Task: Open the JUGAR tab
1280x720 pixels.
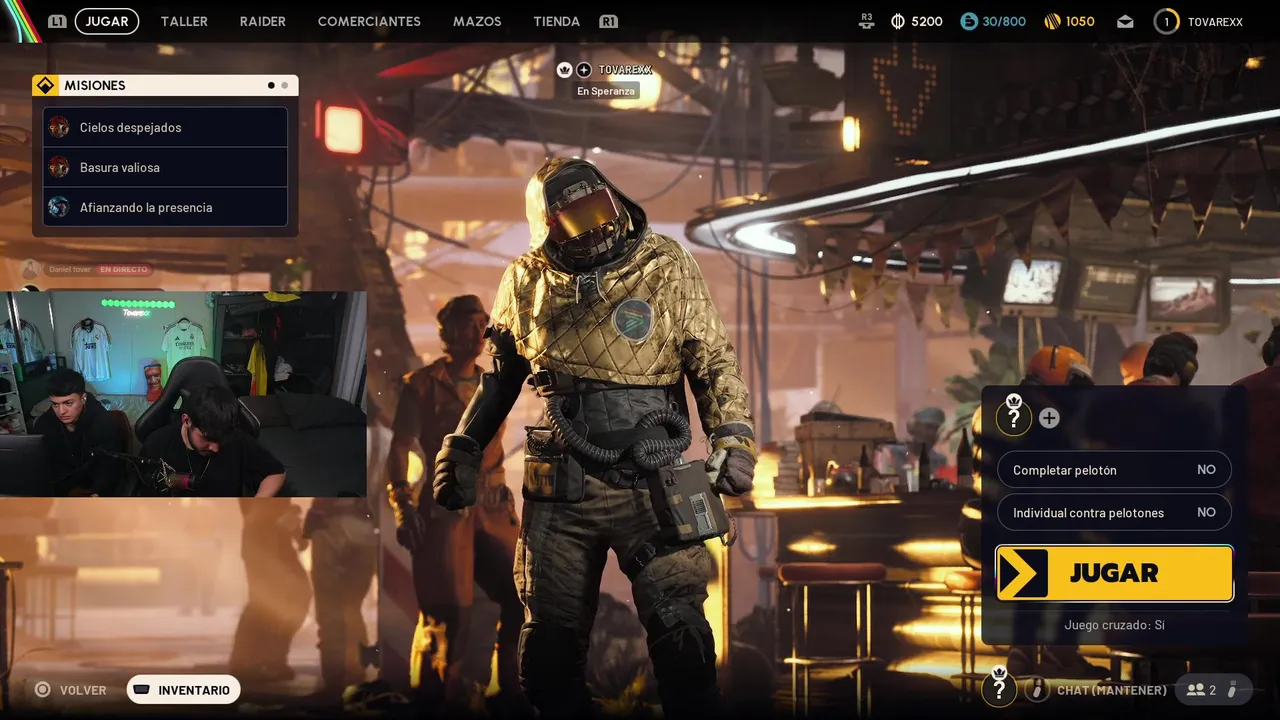Action: (107, 21)
